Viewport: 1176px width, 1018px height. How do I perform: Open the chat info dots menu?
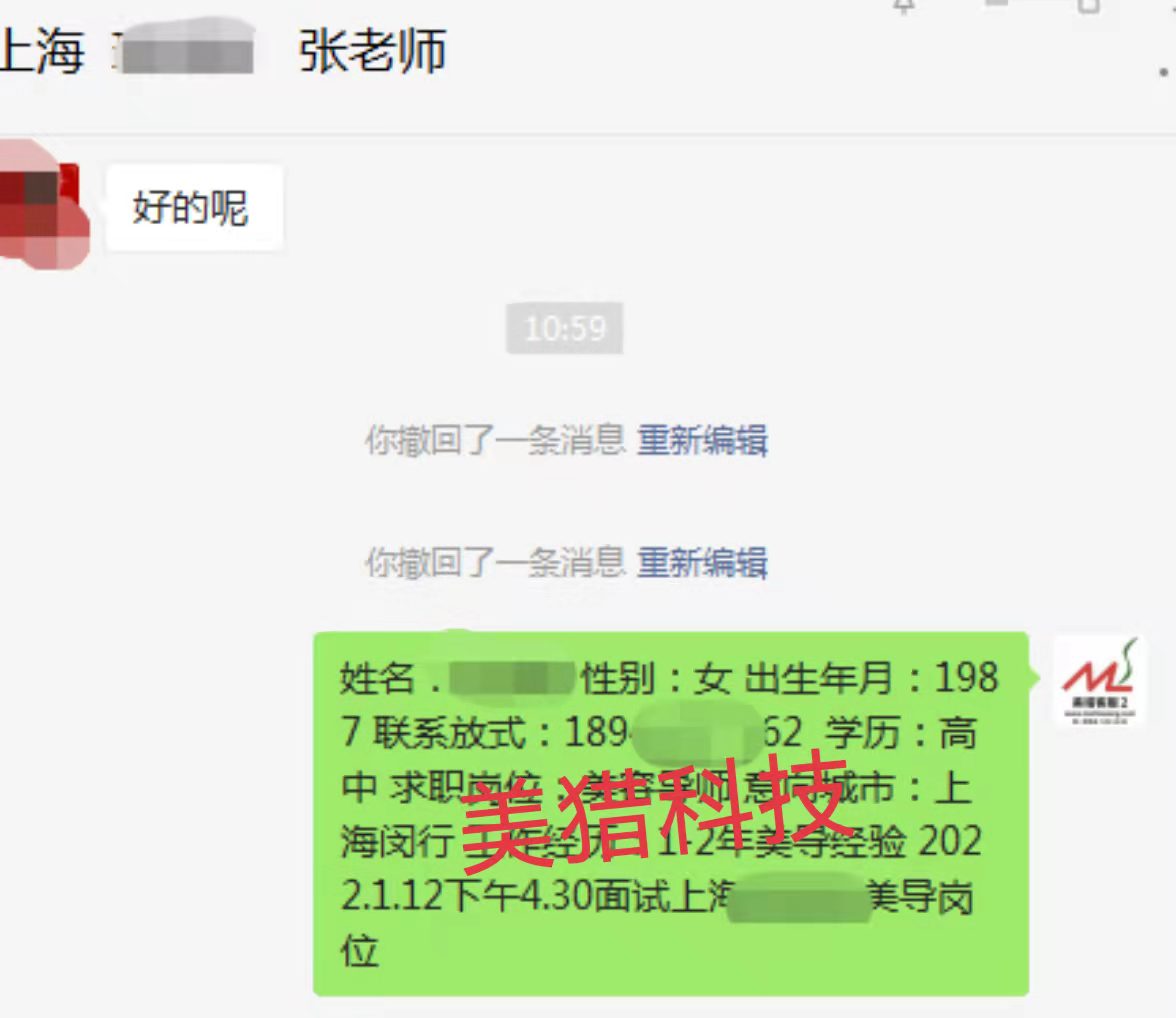click(x=1163, y=72)
